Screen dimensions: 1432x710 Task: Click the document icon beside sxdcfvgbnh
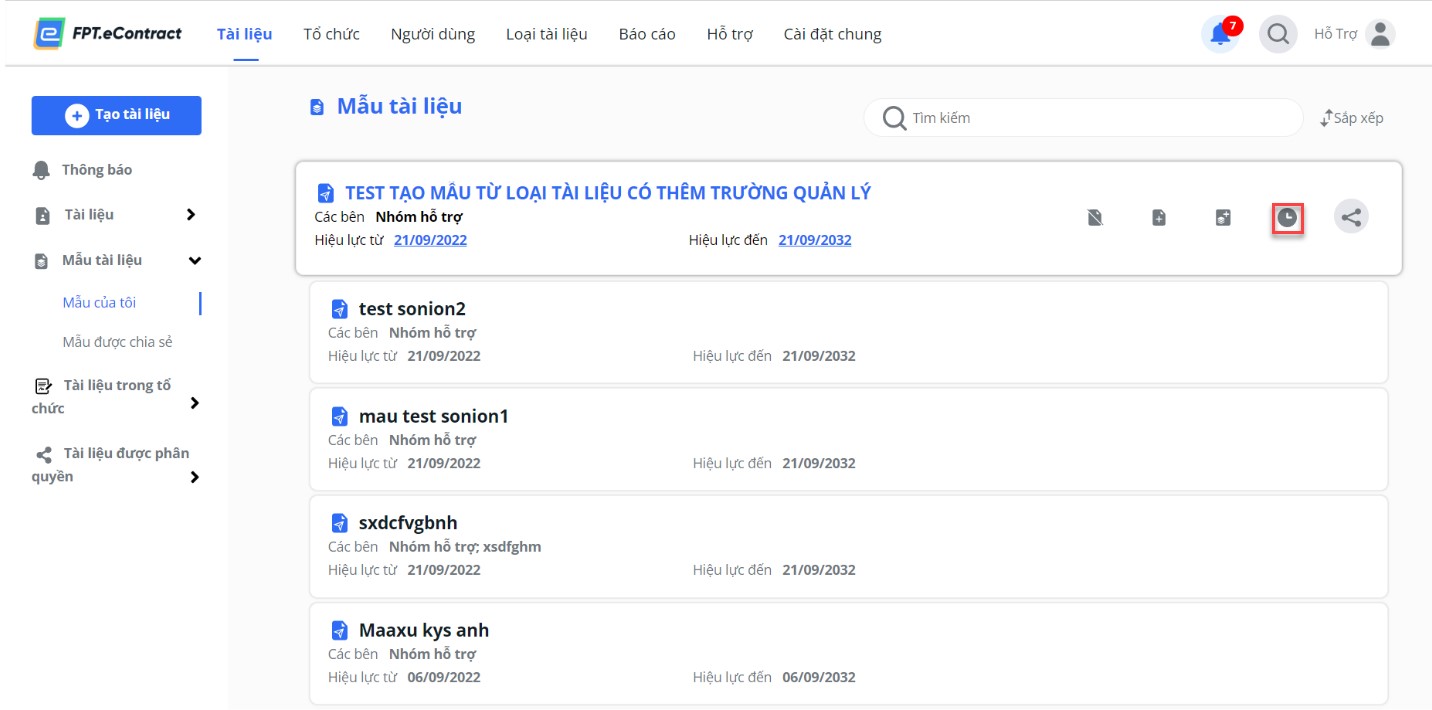[340, 523]
